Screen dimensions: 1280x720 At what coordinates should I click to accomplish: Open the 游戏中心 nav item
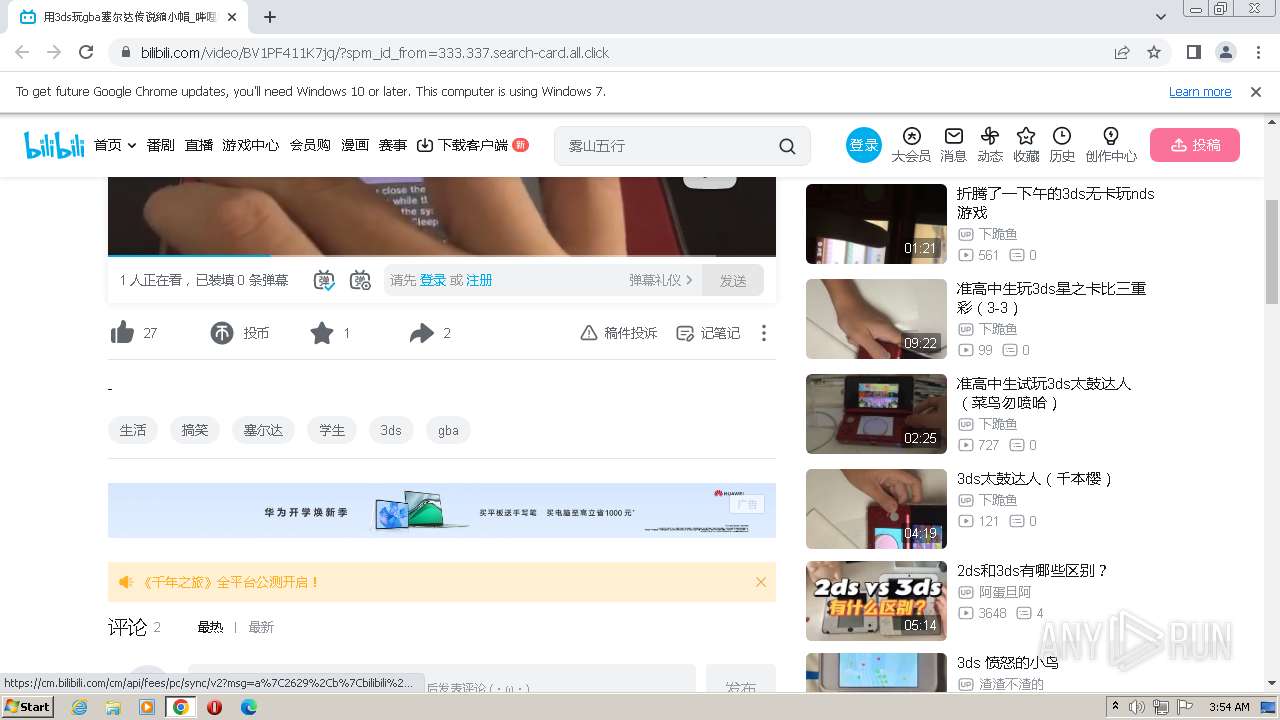point(251,145)
